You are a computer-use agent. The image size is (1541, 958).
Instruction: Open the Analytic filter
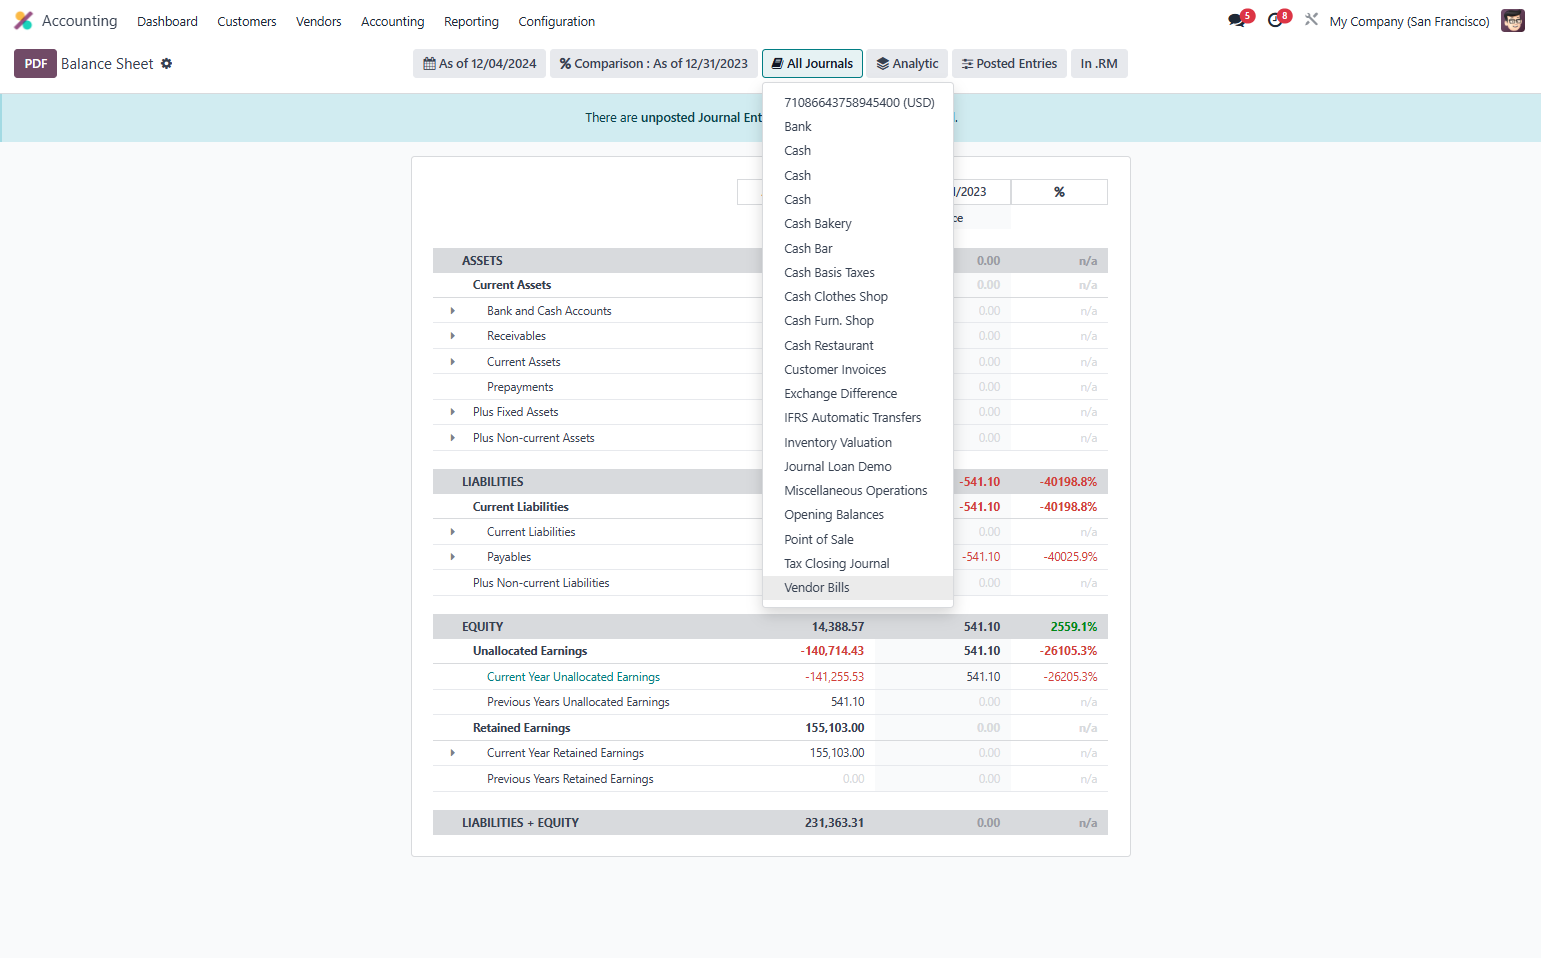tap(907, 63)
